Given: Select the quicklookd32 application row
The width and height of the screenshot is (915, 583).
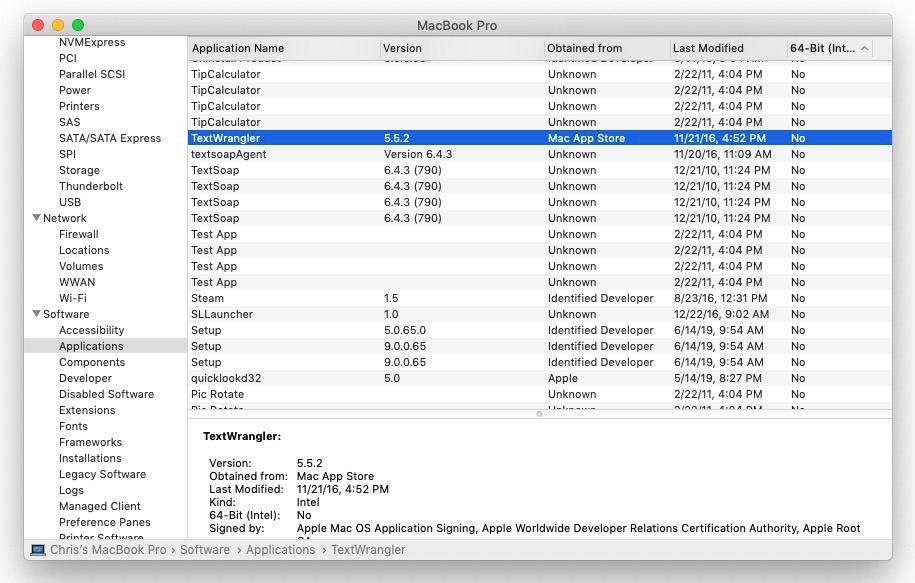Looking at the screenshot, I should coord(225,378).
